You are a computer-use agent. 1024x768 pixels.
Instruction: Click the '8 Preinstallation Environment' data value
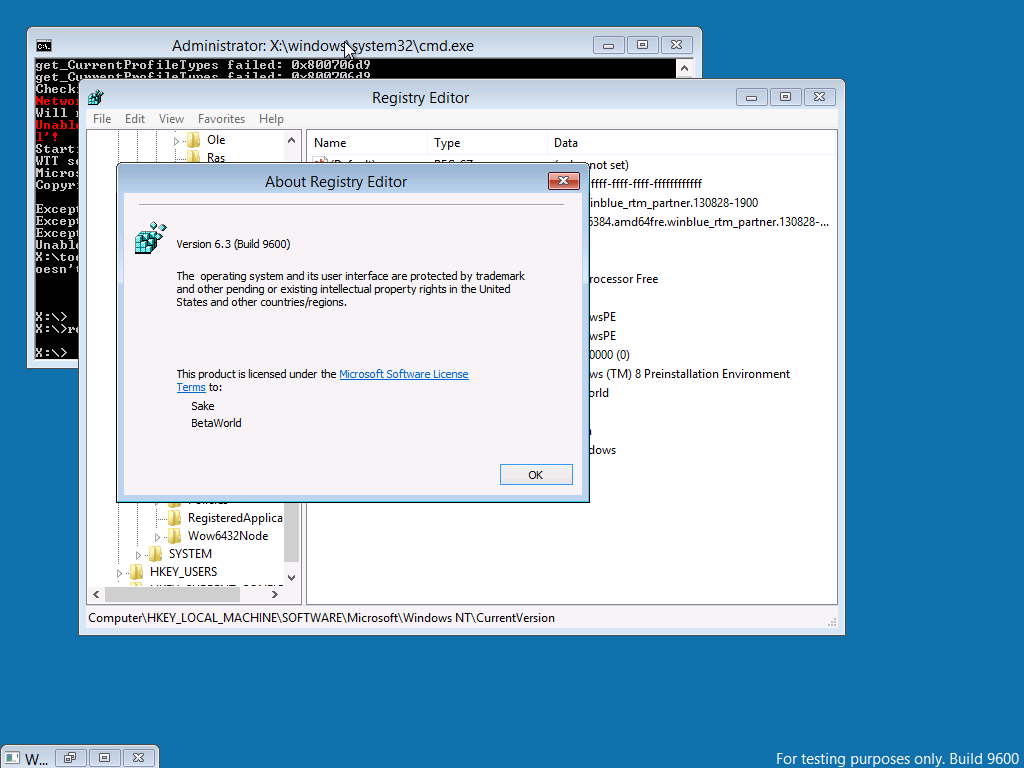pyautogui.click(x=689, y=374)
